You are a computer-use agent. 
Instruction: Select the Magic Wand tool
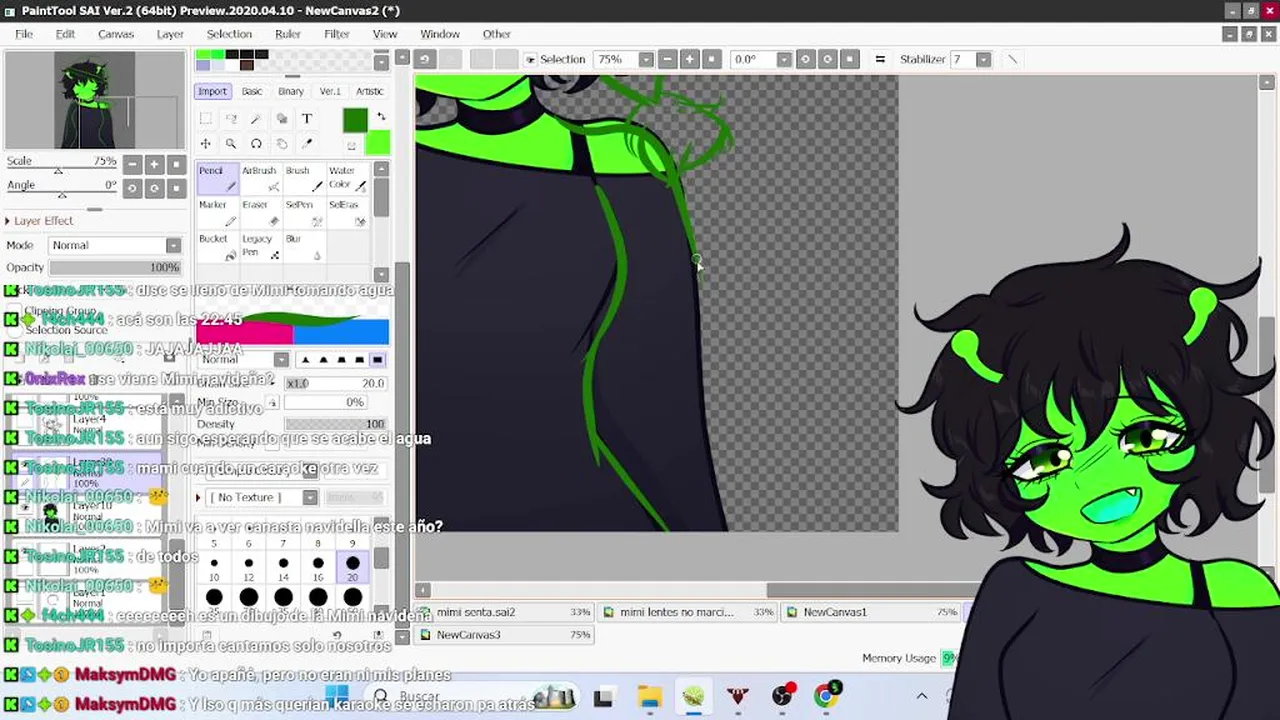(x=256, y=118)
